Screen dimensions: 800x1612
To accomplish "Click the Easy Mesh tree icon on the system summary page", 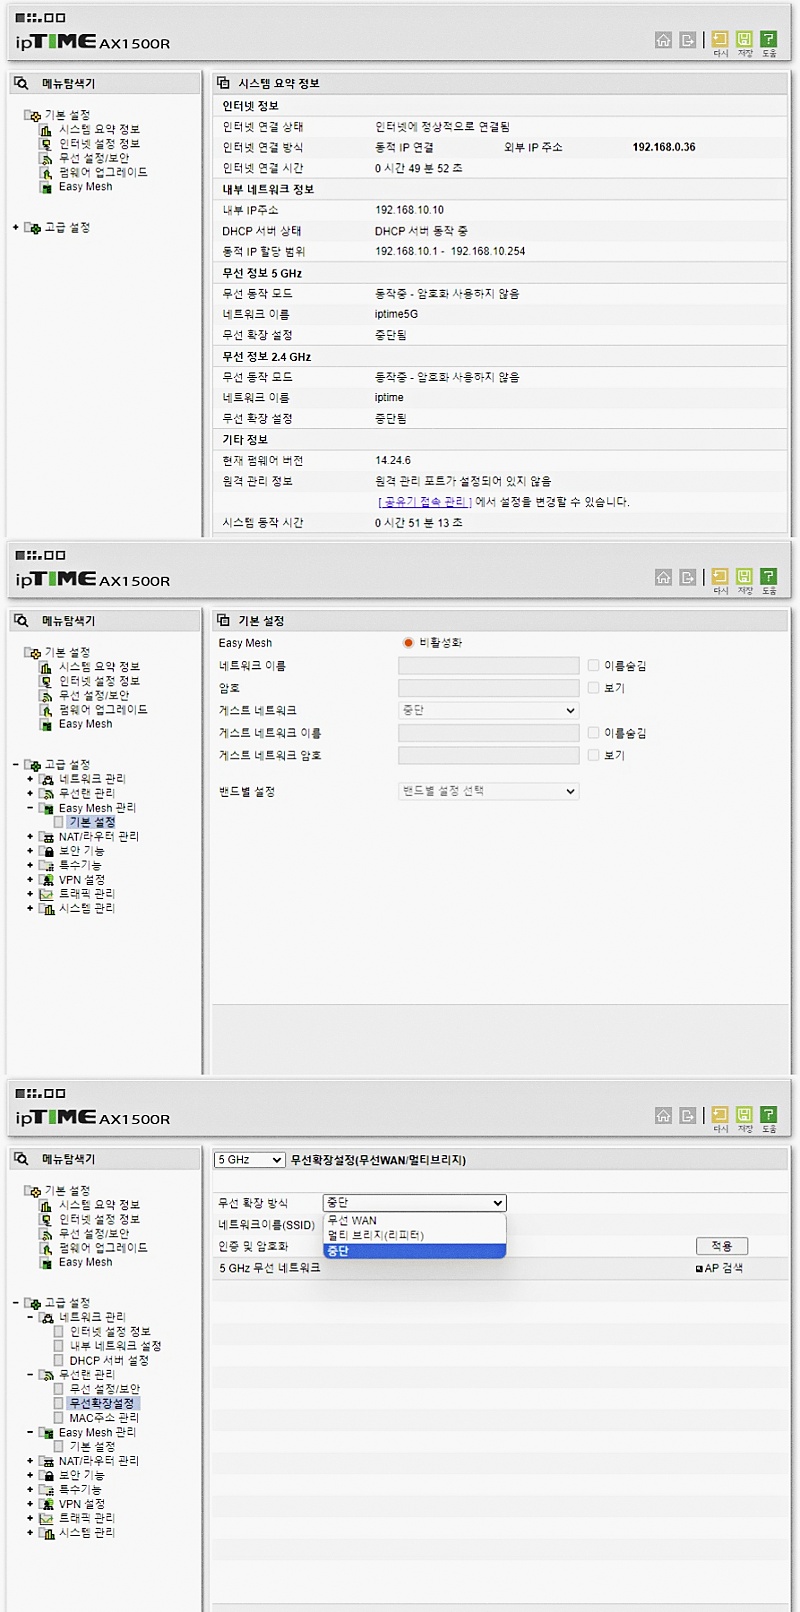I will point(46,187).
